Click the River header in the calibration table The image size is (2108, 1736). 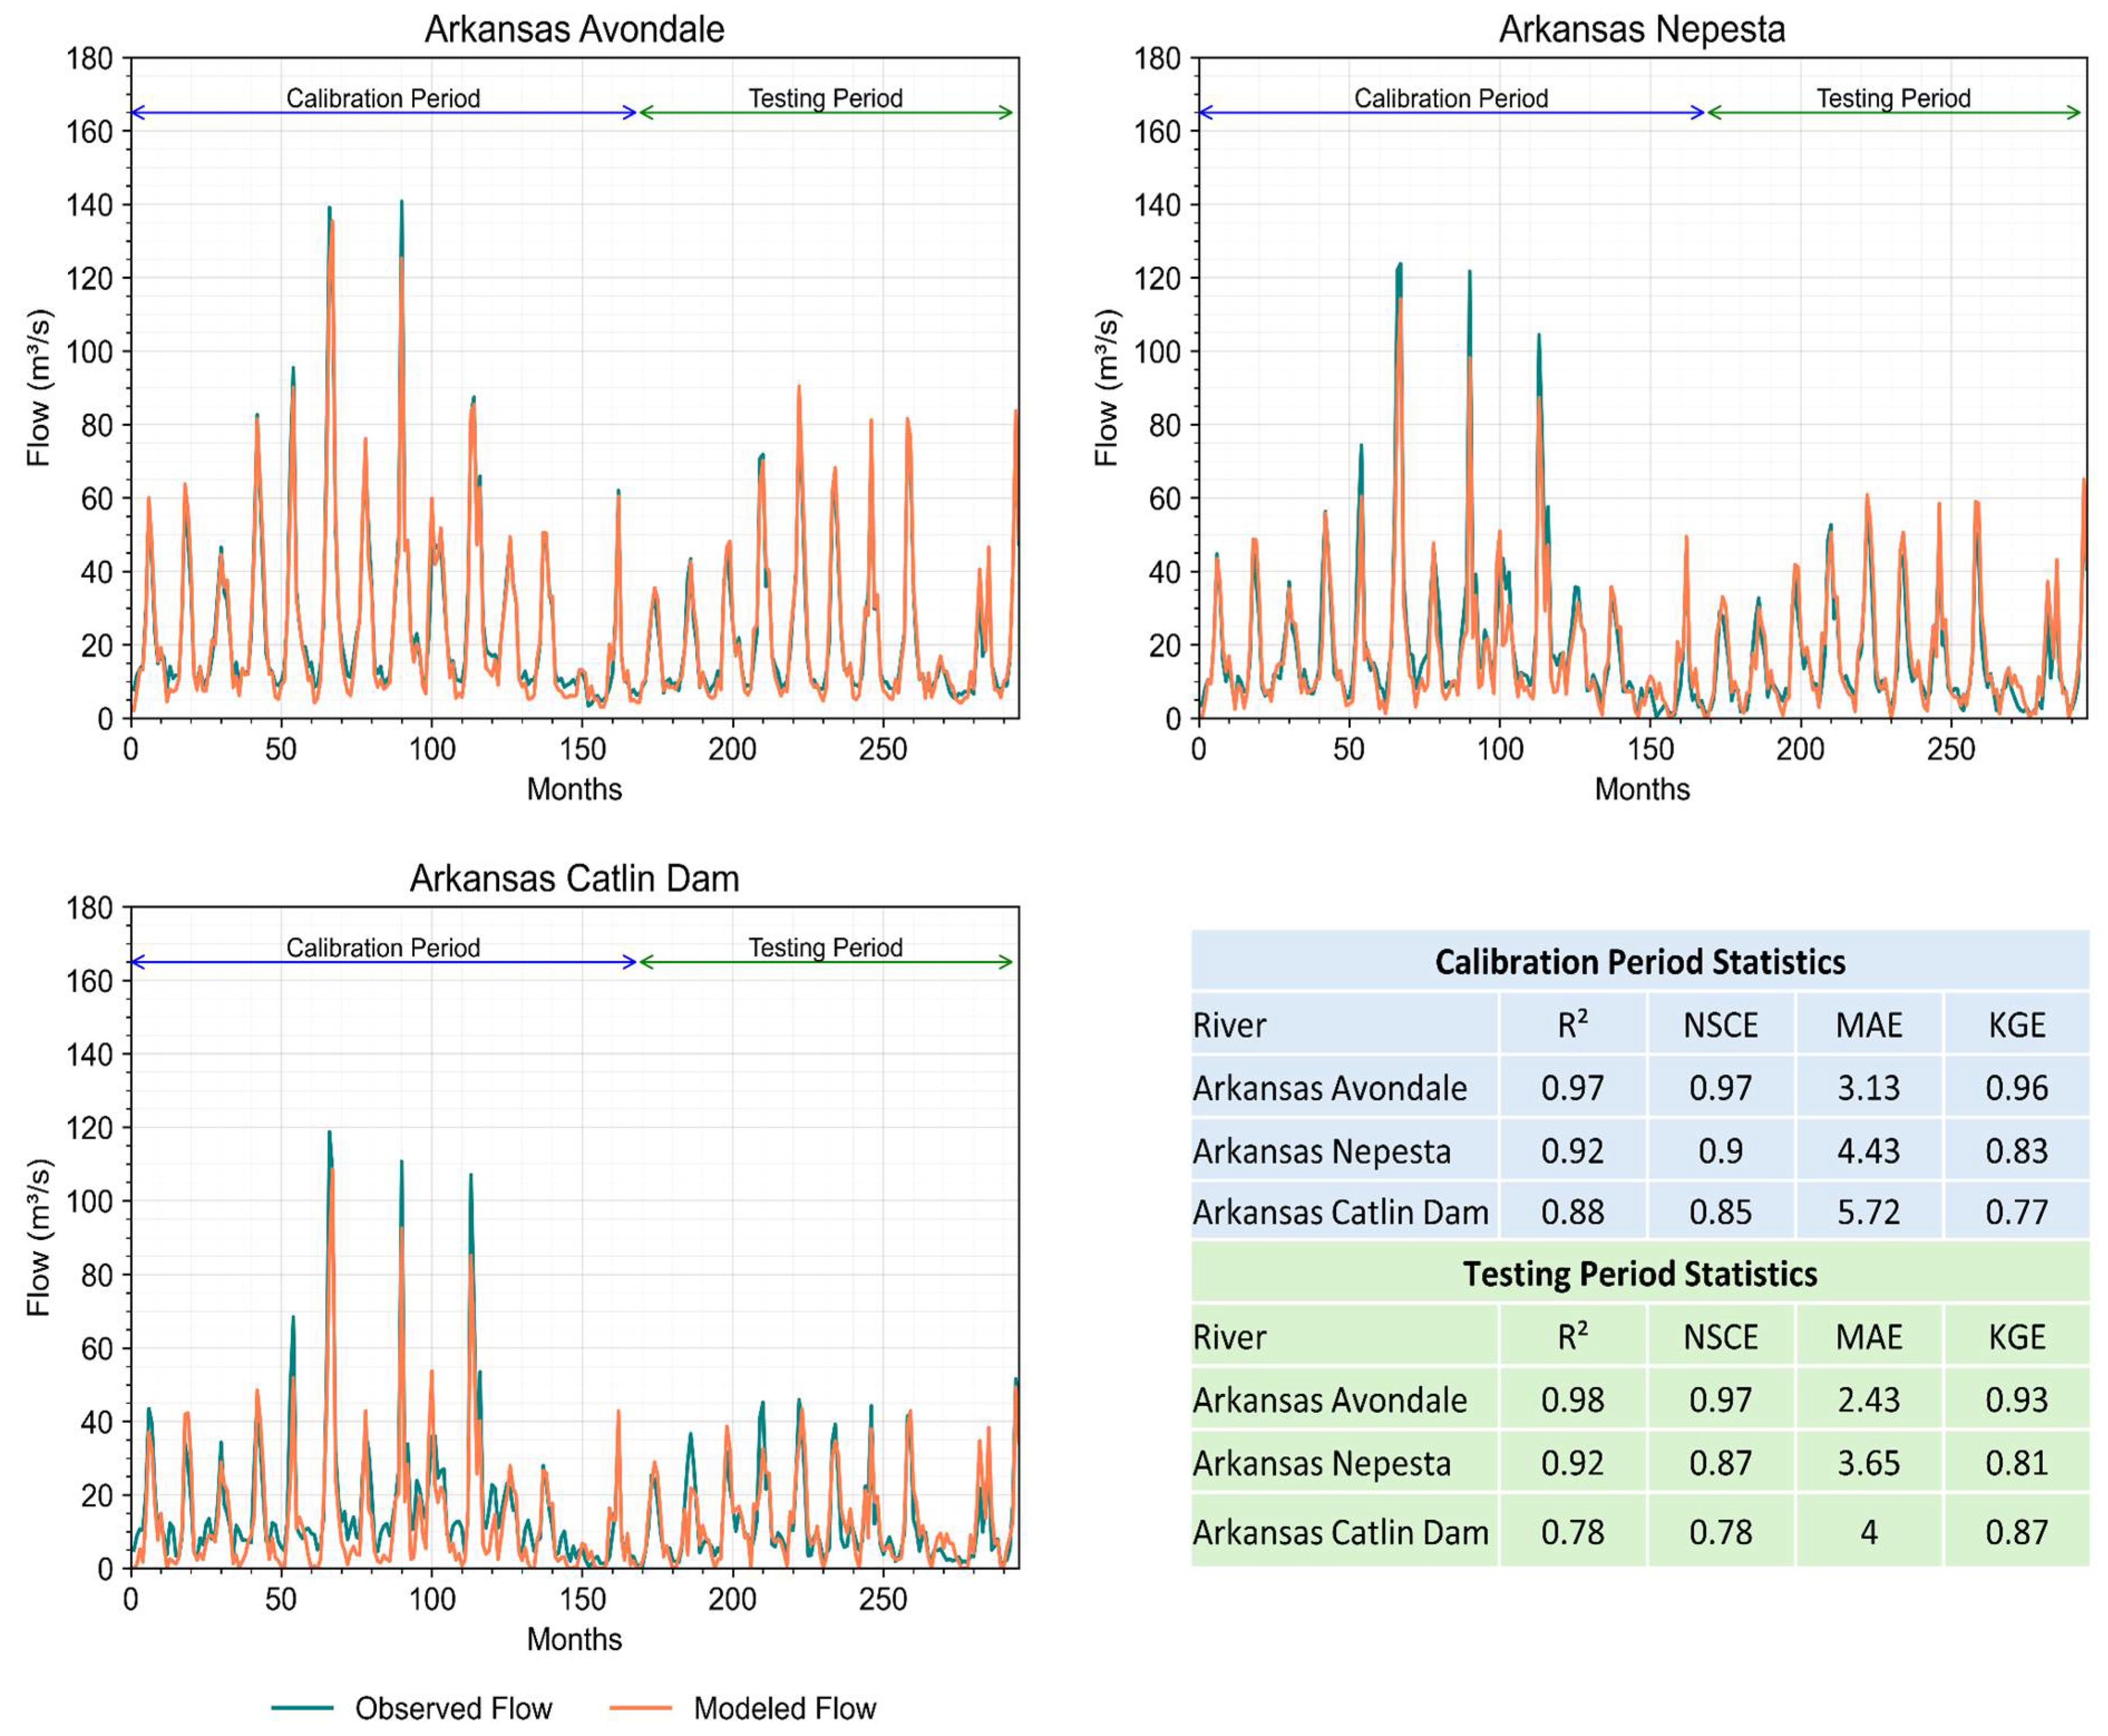[1229, 1025]
